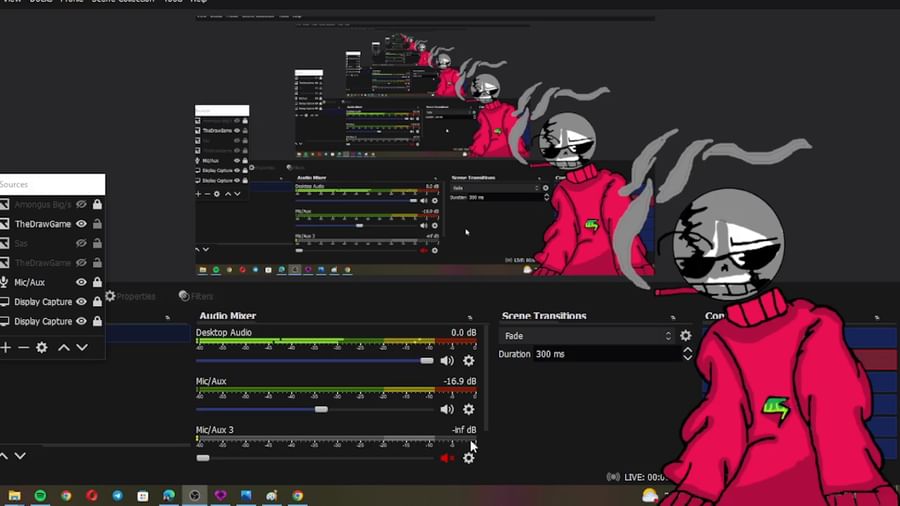Click the OBS Studio taskbar icon
This screenshot has height=506, width=900.
pos(195,496)
